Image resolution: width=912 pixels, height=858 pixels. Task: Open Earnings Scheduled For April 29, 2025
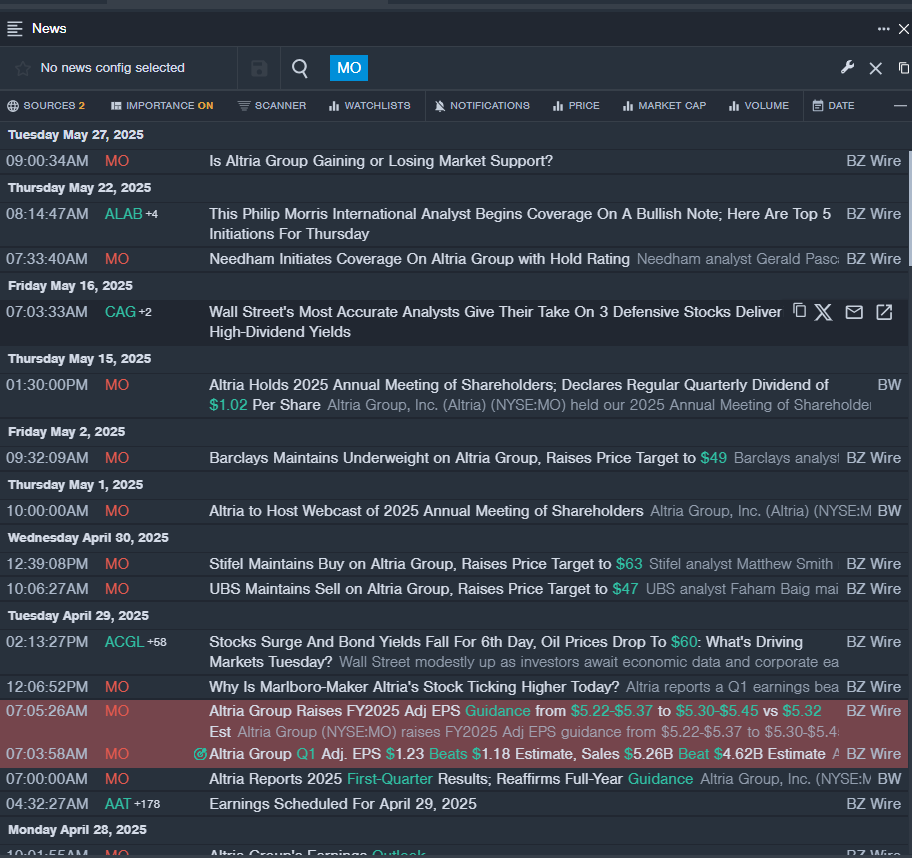[343, 804]
